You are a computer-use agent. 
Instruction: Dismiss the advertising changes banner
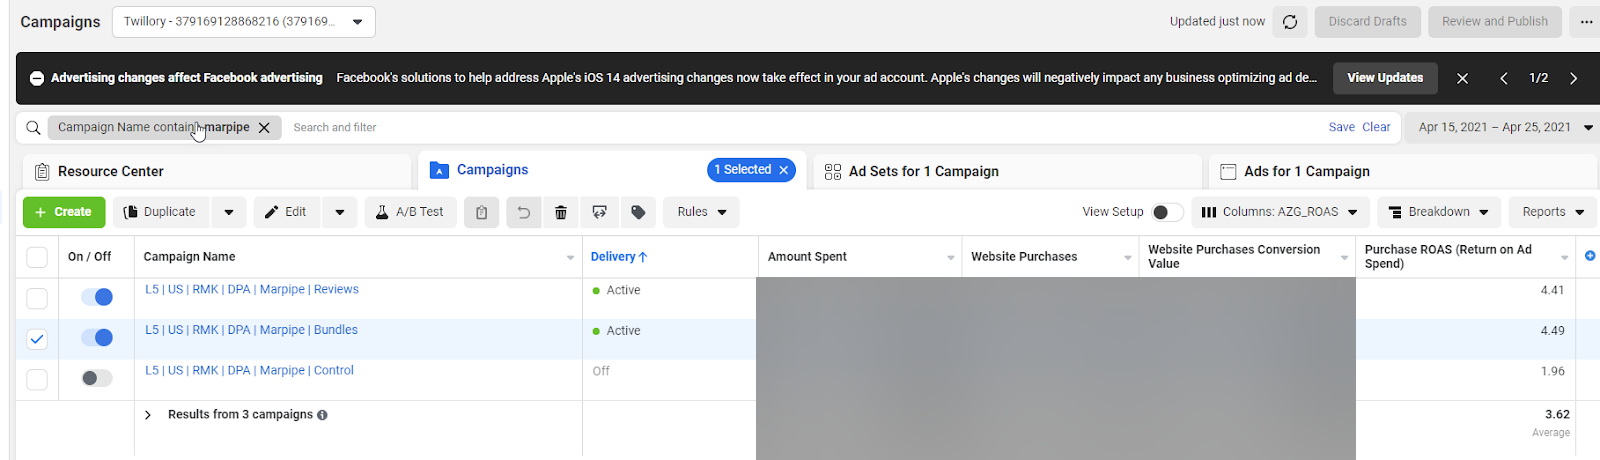coord(1462,78)
